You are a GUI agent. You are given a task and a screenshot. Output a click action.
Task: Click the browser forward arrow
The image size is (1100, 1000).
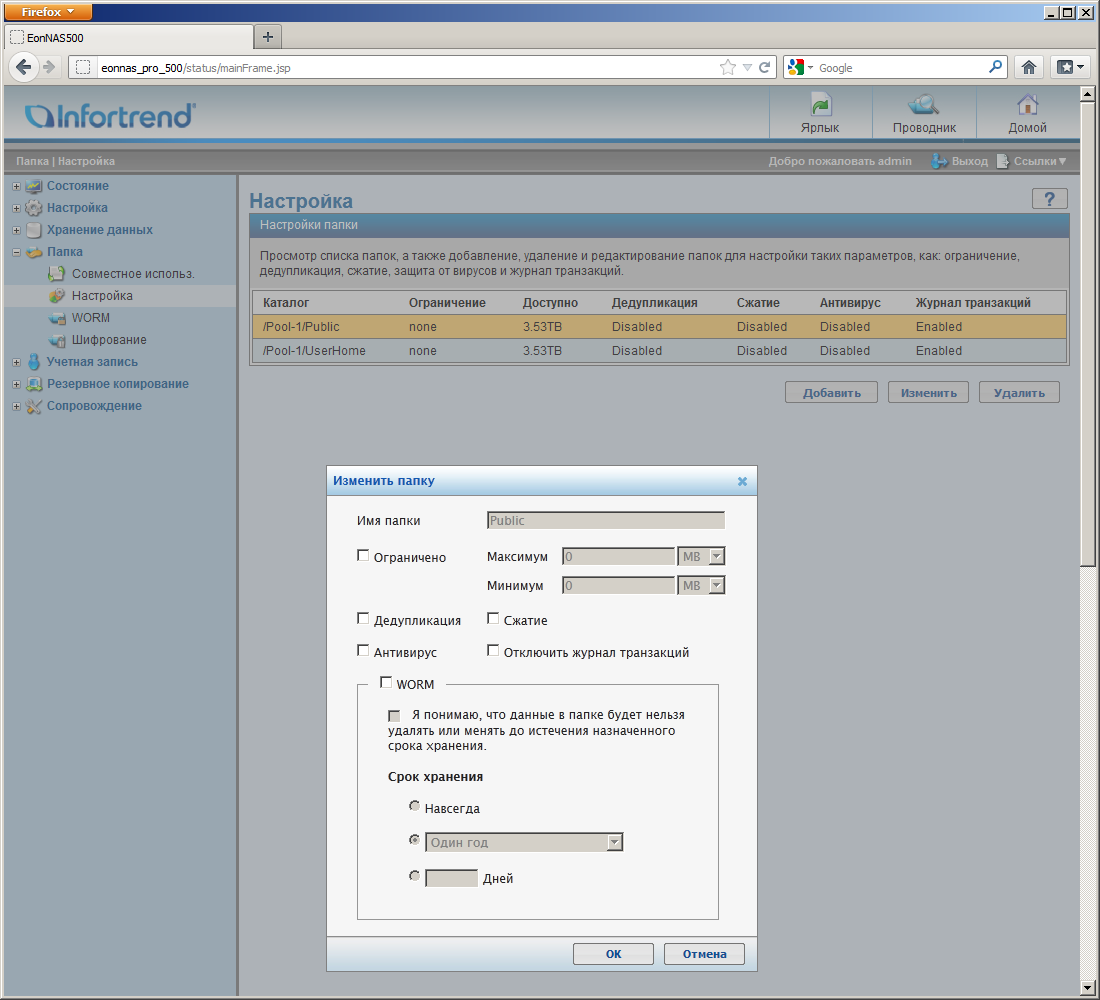click(x=48, y=67)
